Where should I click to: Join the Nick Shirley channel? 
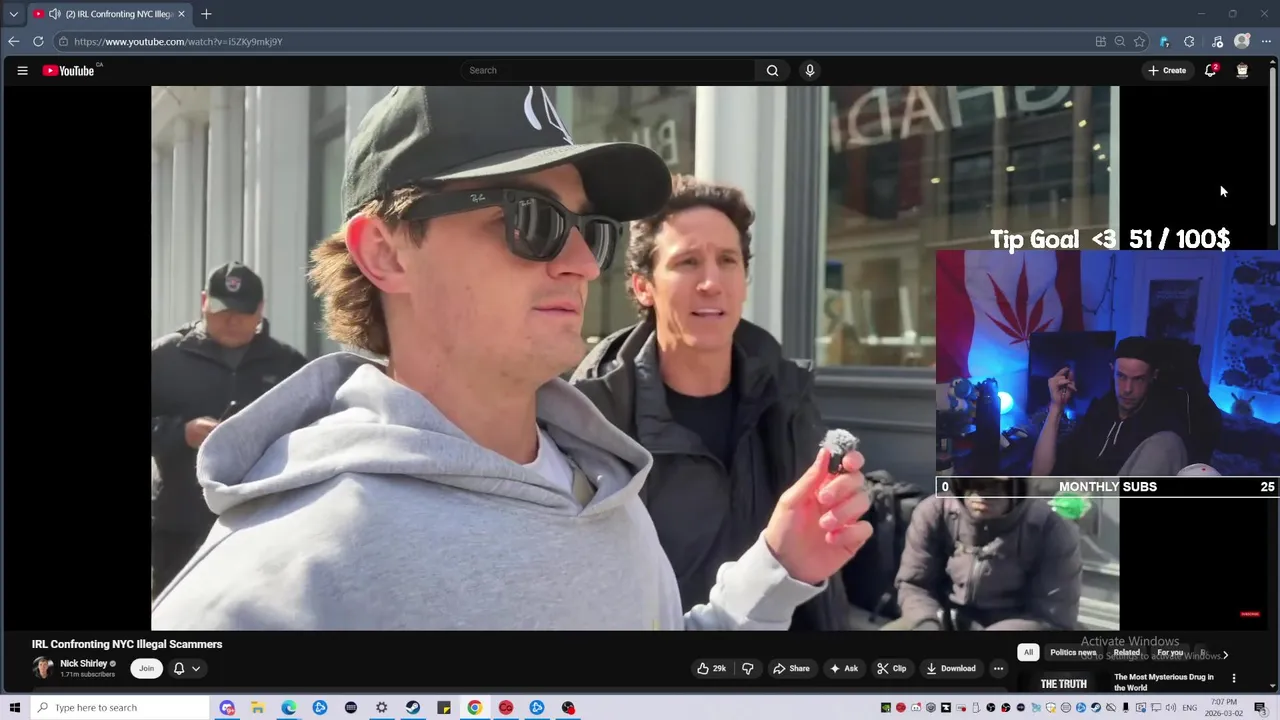point(146,668)
